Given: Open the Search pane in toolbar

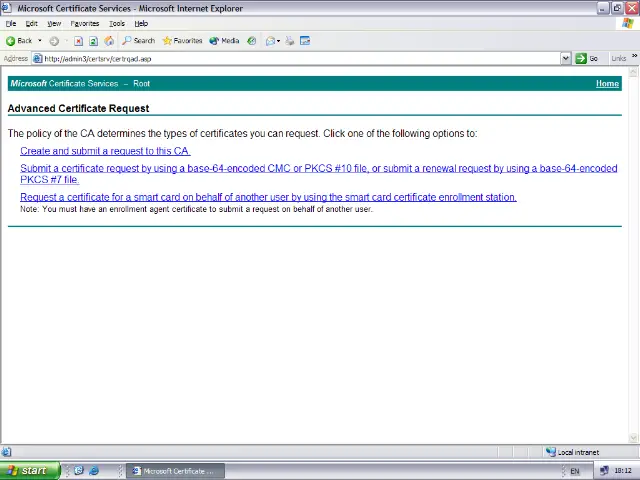Looking at the screenshot, I should pos(139,41).
